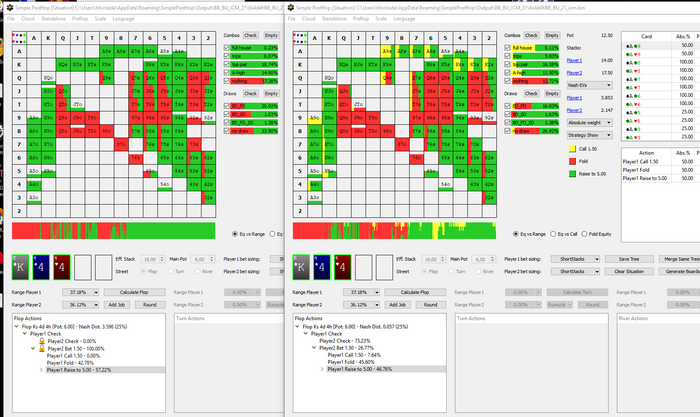Image resolution: width=700 pixels, height=417 pixels.
Task: Open File menu in right window
Action: coord(292,19)
